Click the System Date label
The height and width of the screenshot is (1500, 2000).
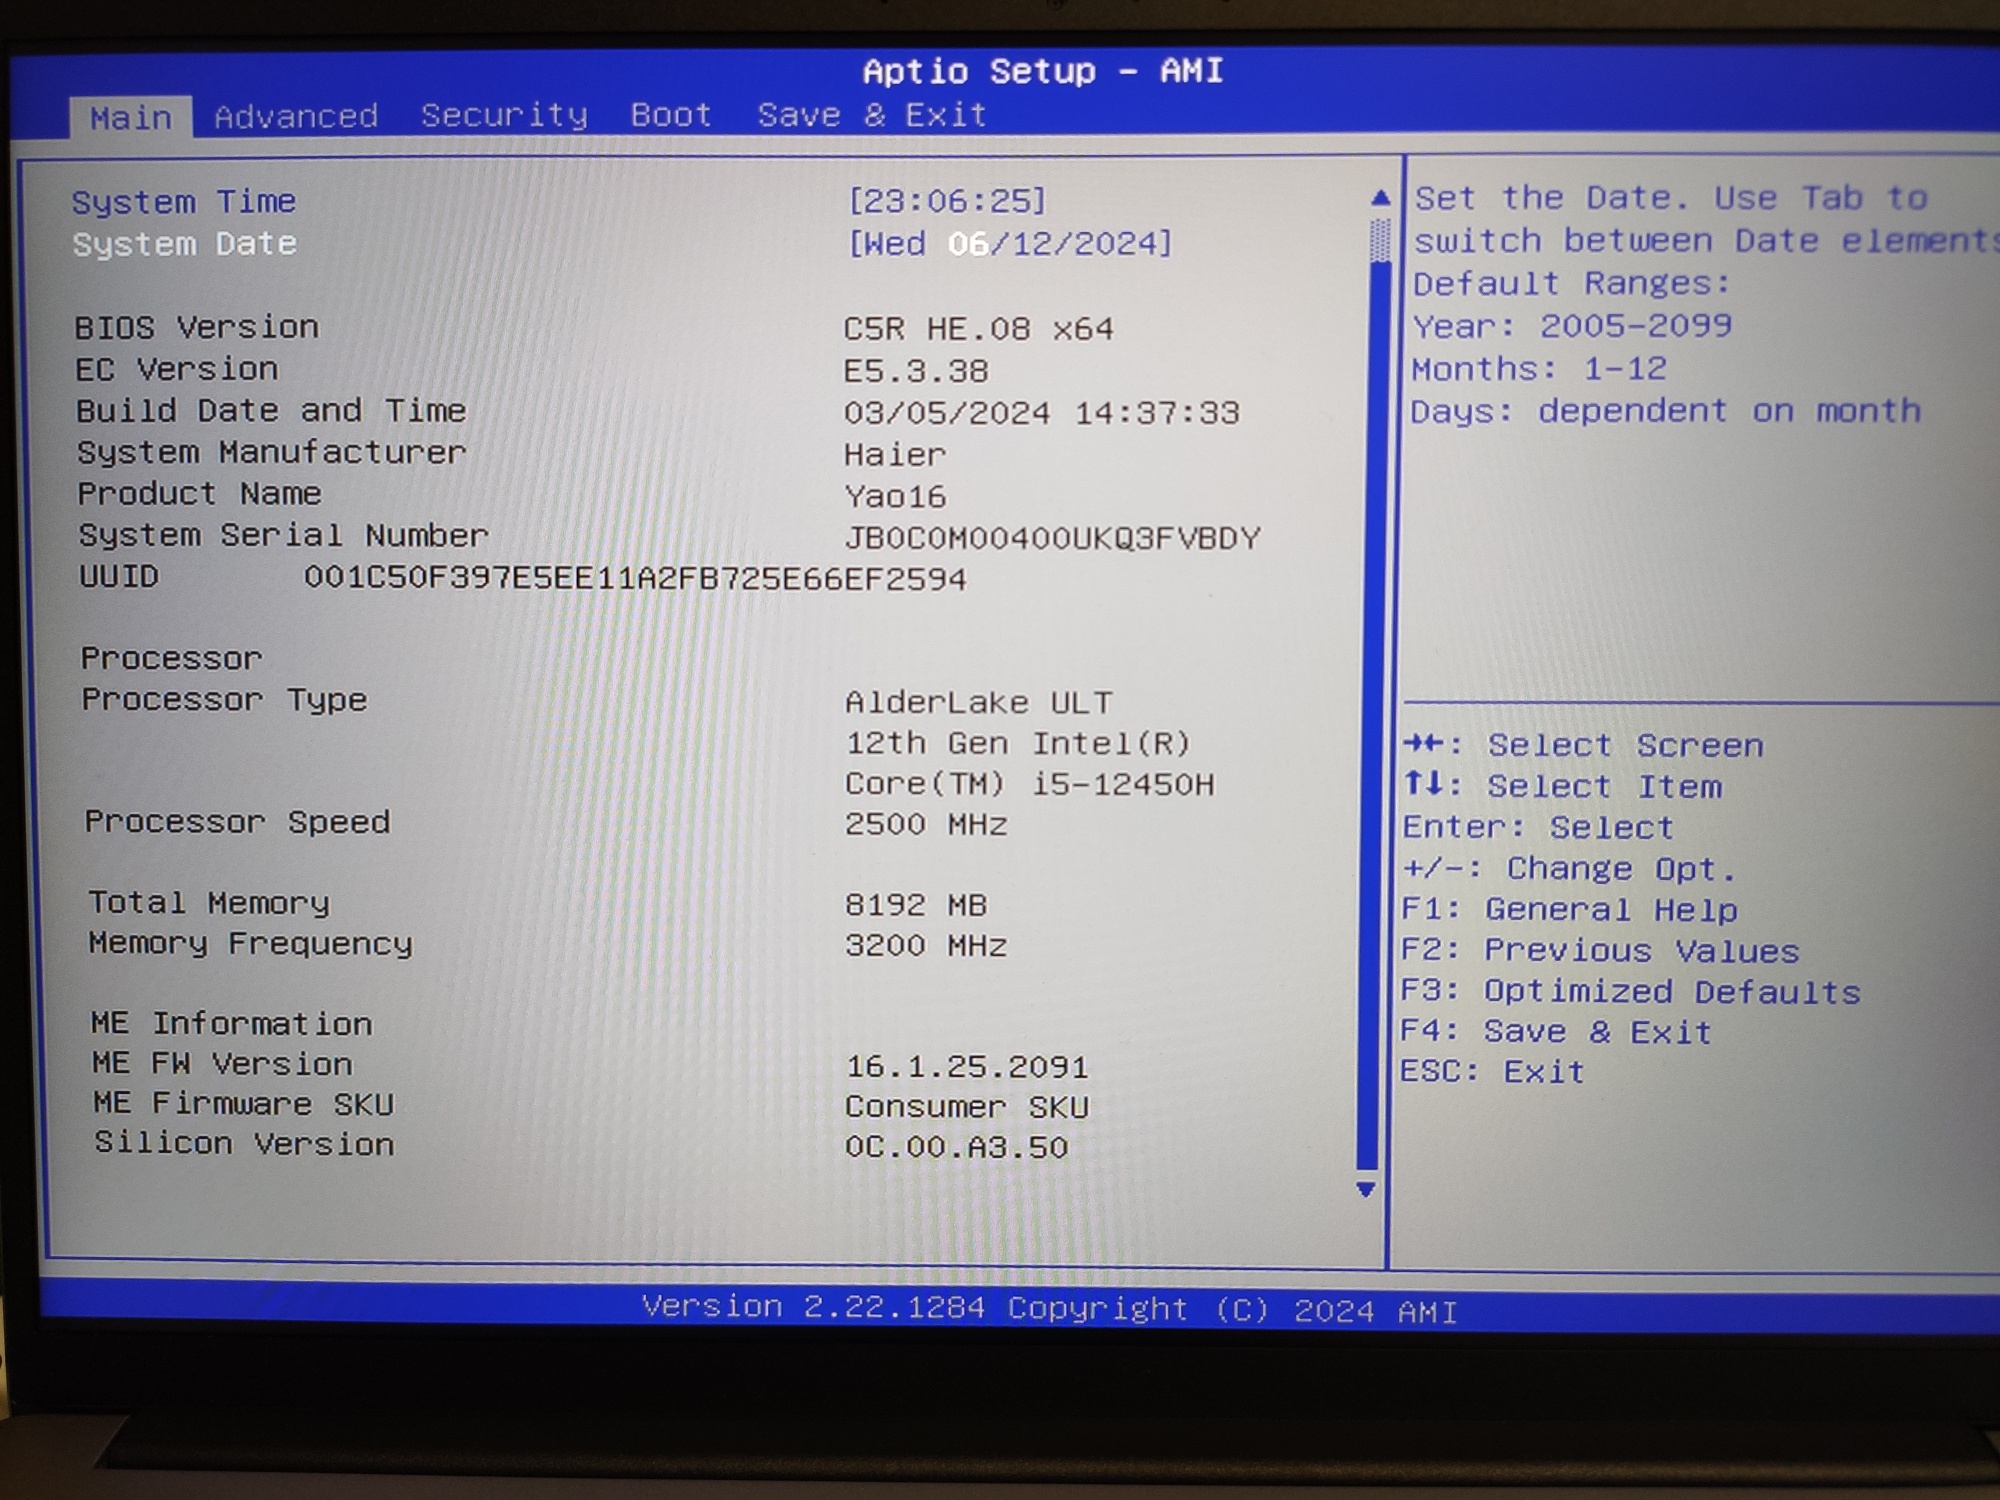point(185,244)
